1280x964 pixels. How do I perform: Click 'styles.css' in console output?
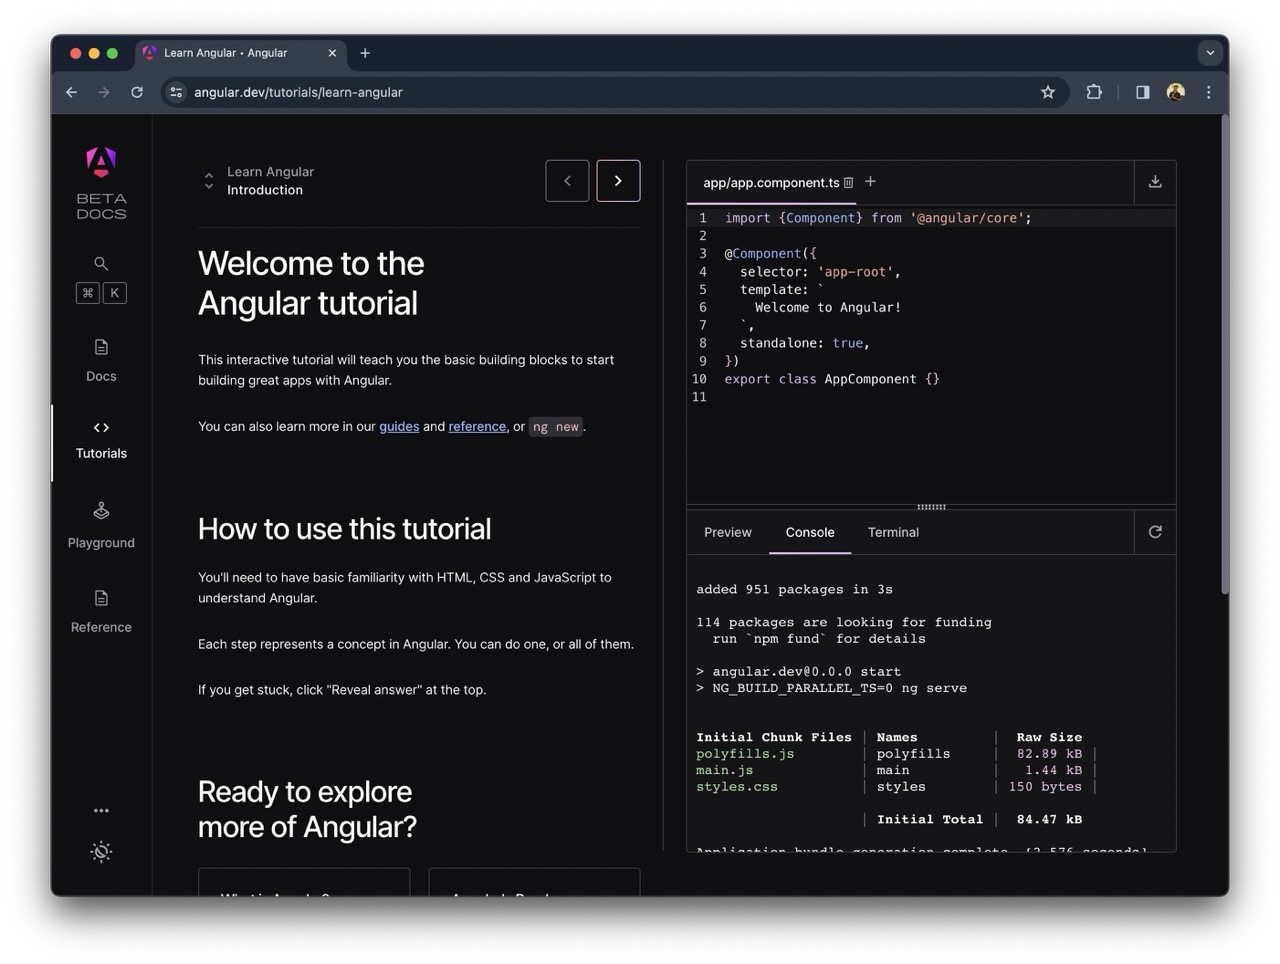737,787
